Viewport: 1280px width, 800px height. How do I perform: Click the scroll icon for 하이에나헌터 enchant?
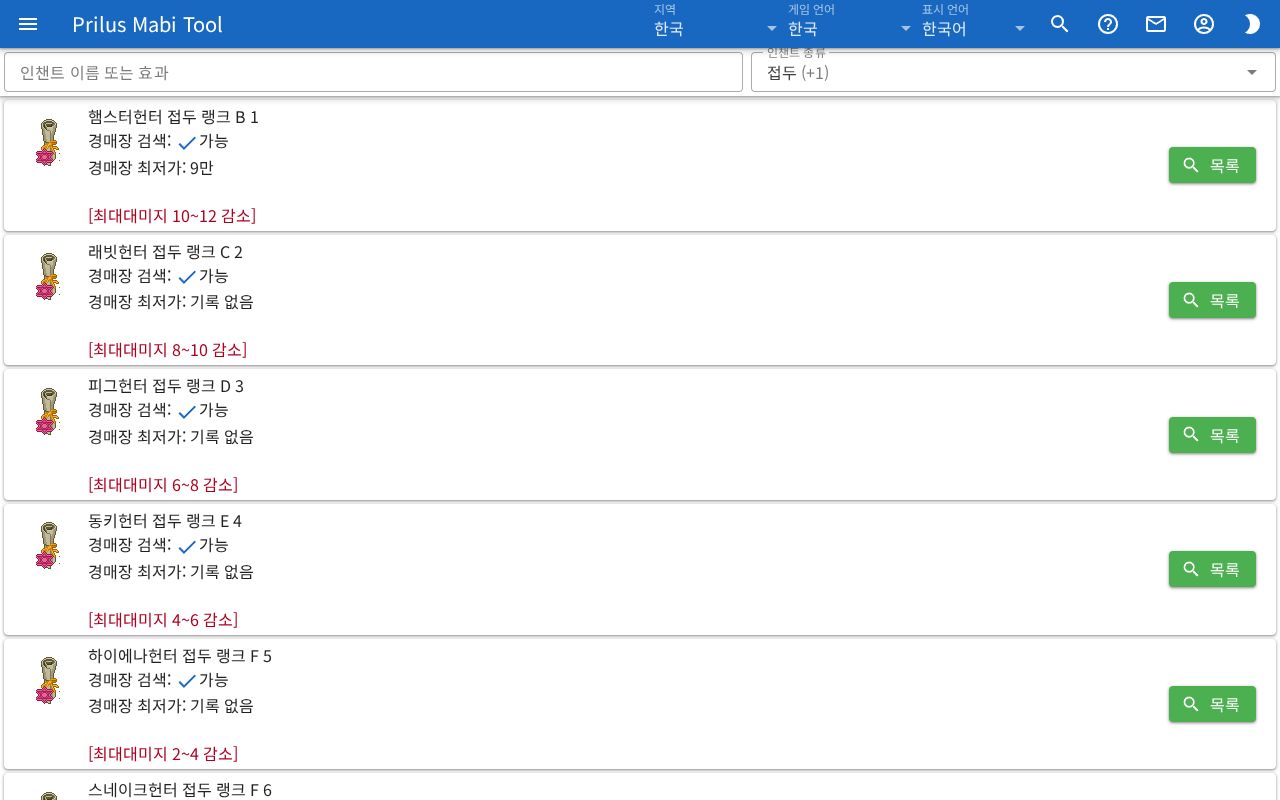click(48, 681)
